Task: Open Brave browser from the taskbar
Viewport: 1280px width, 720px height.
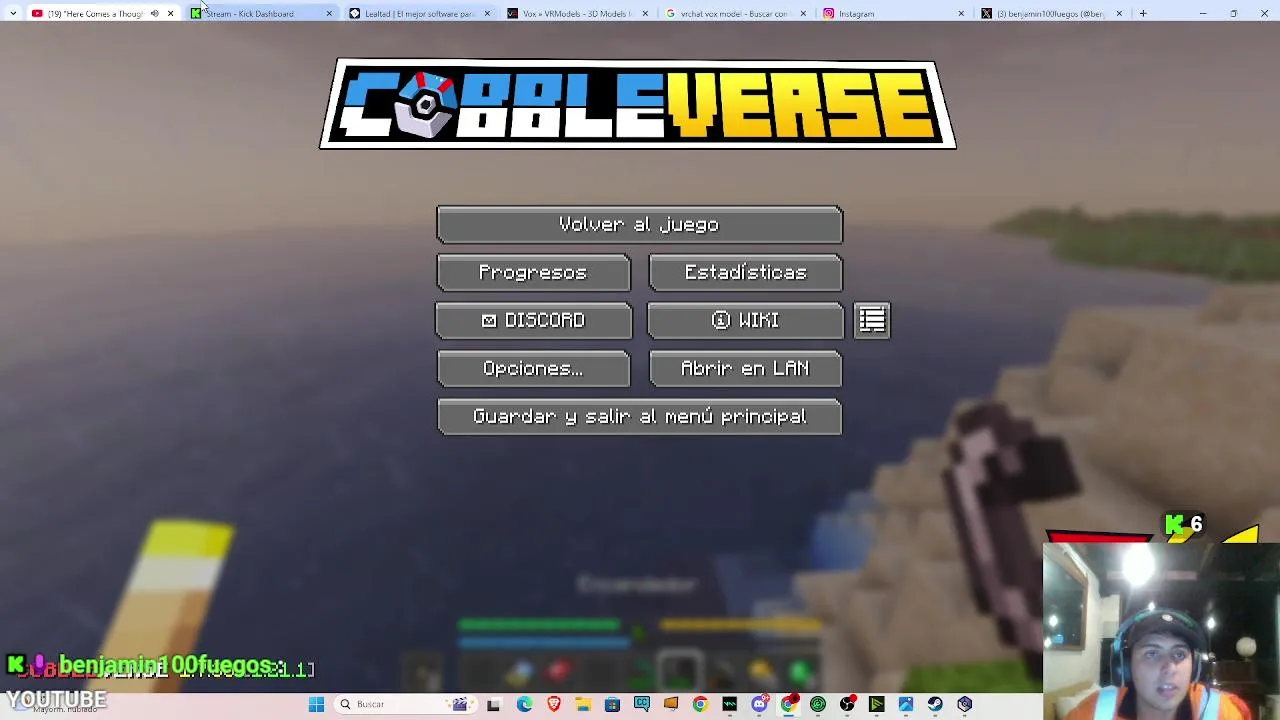Action: click(554, 704)
